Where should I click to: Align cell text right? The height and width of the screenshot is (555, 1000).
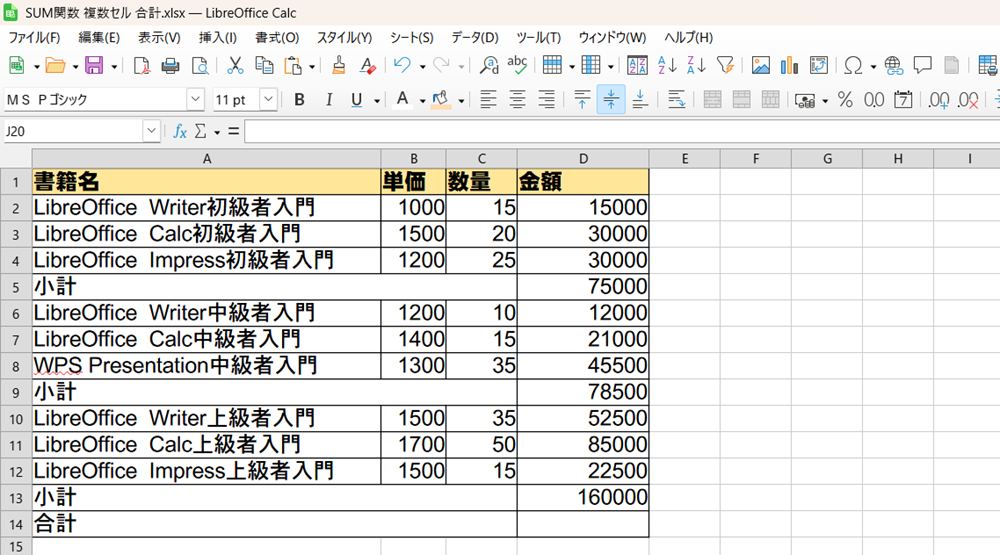pyautogui.click(x=547, y=100)
